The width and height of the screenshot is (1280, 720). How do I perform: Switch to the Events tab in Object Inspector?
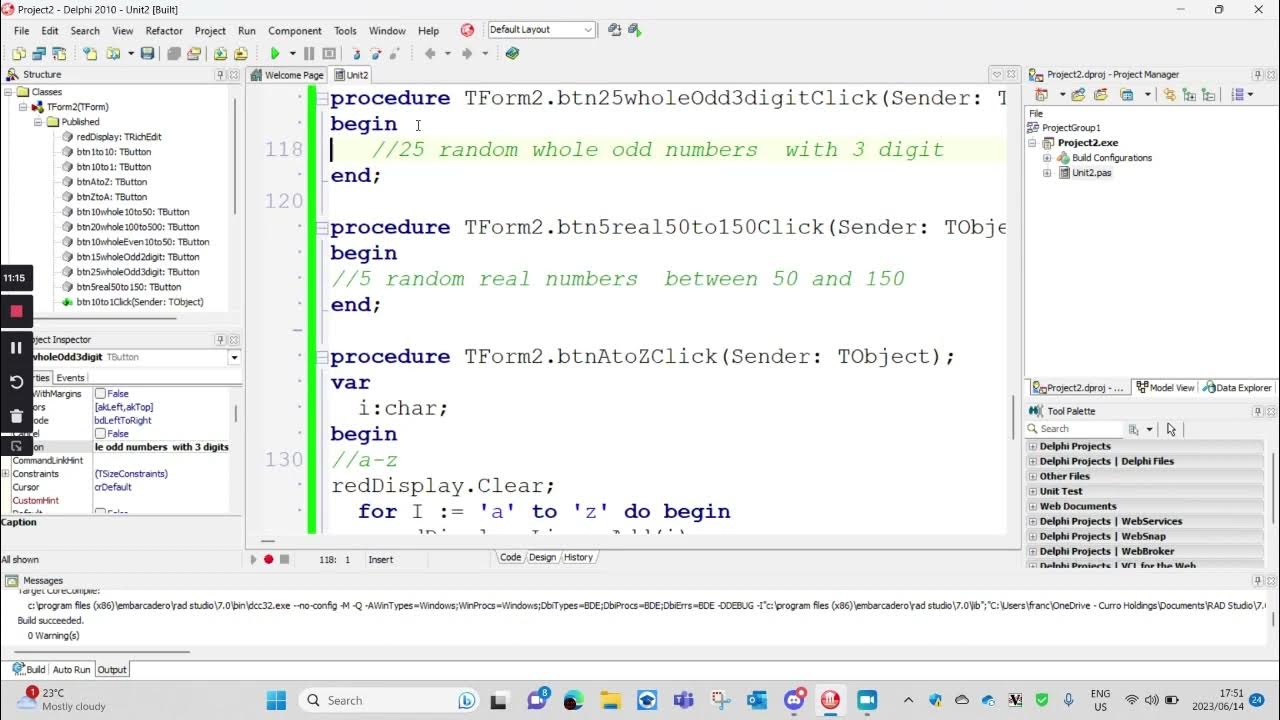(70, 378)
